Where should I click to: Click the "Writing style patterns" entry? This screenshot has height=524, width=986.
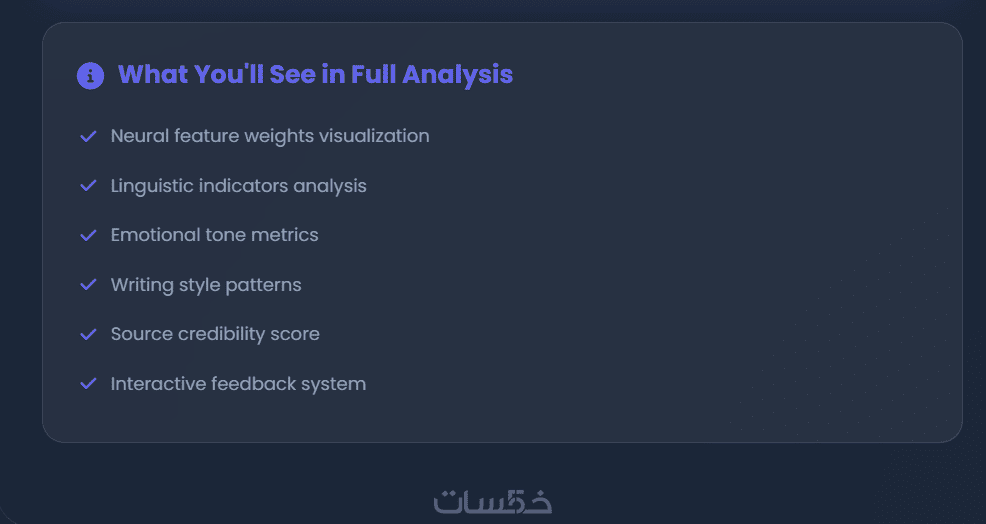(206, 285)
